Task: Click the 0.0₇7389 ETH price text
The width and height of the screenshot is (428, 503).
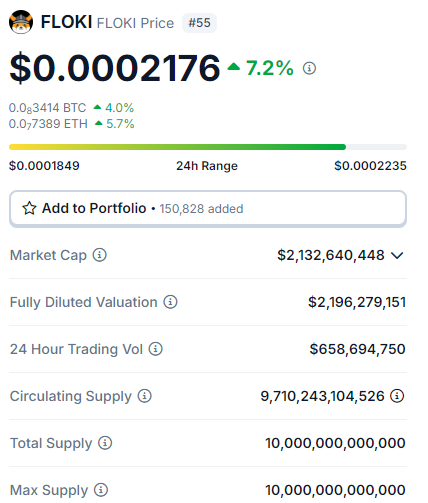Action: 48,124
